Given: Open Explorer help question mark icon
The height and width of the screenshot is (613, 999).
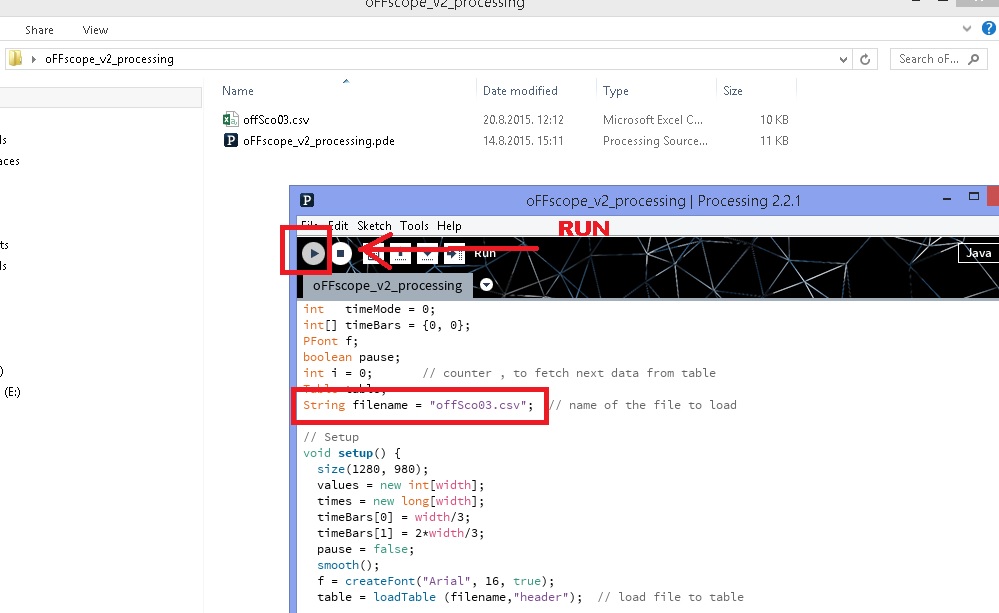Looking at the screenshot, I should 989,30.
